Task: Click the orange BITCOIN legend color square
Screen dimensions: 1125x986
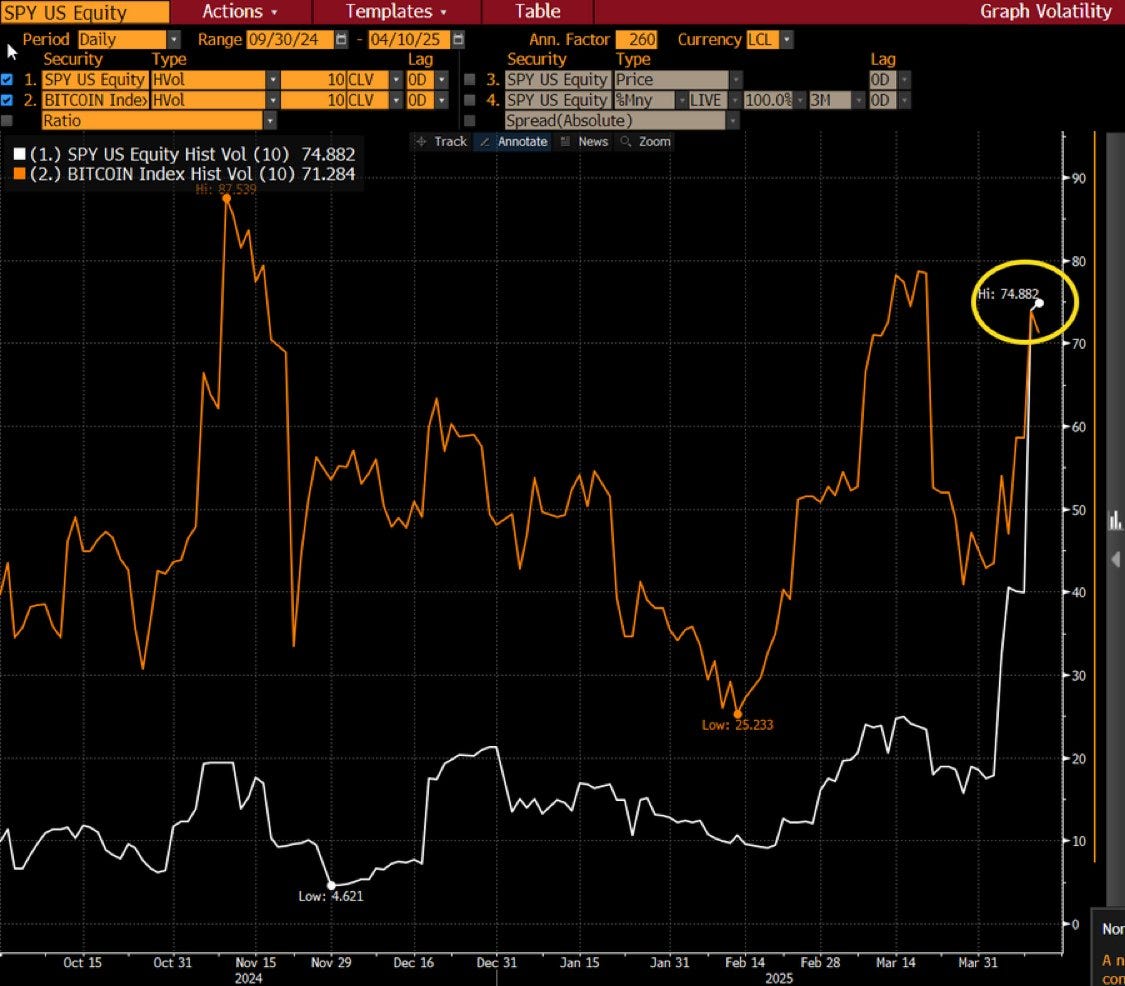Action: 19,174
